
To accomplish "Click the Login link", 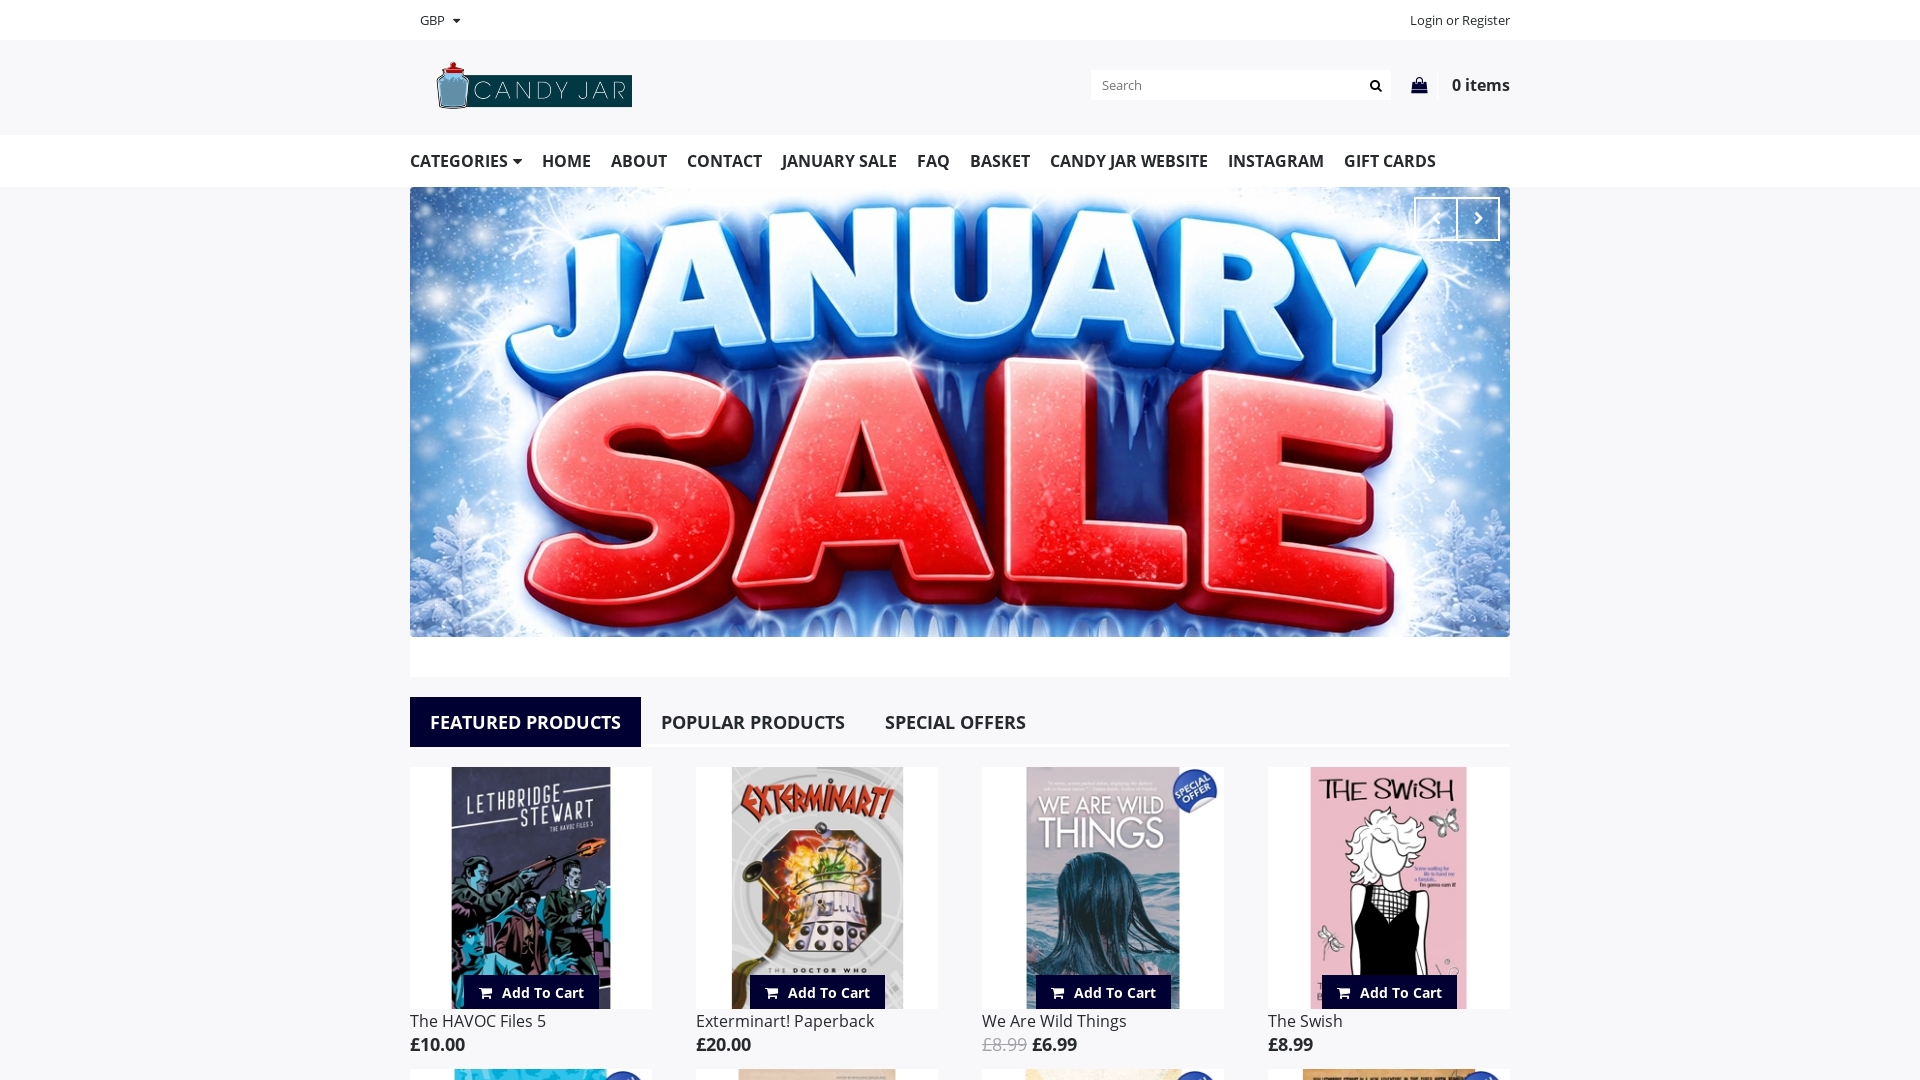I will [x=1426, y=20].
